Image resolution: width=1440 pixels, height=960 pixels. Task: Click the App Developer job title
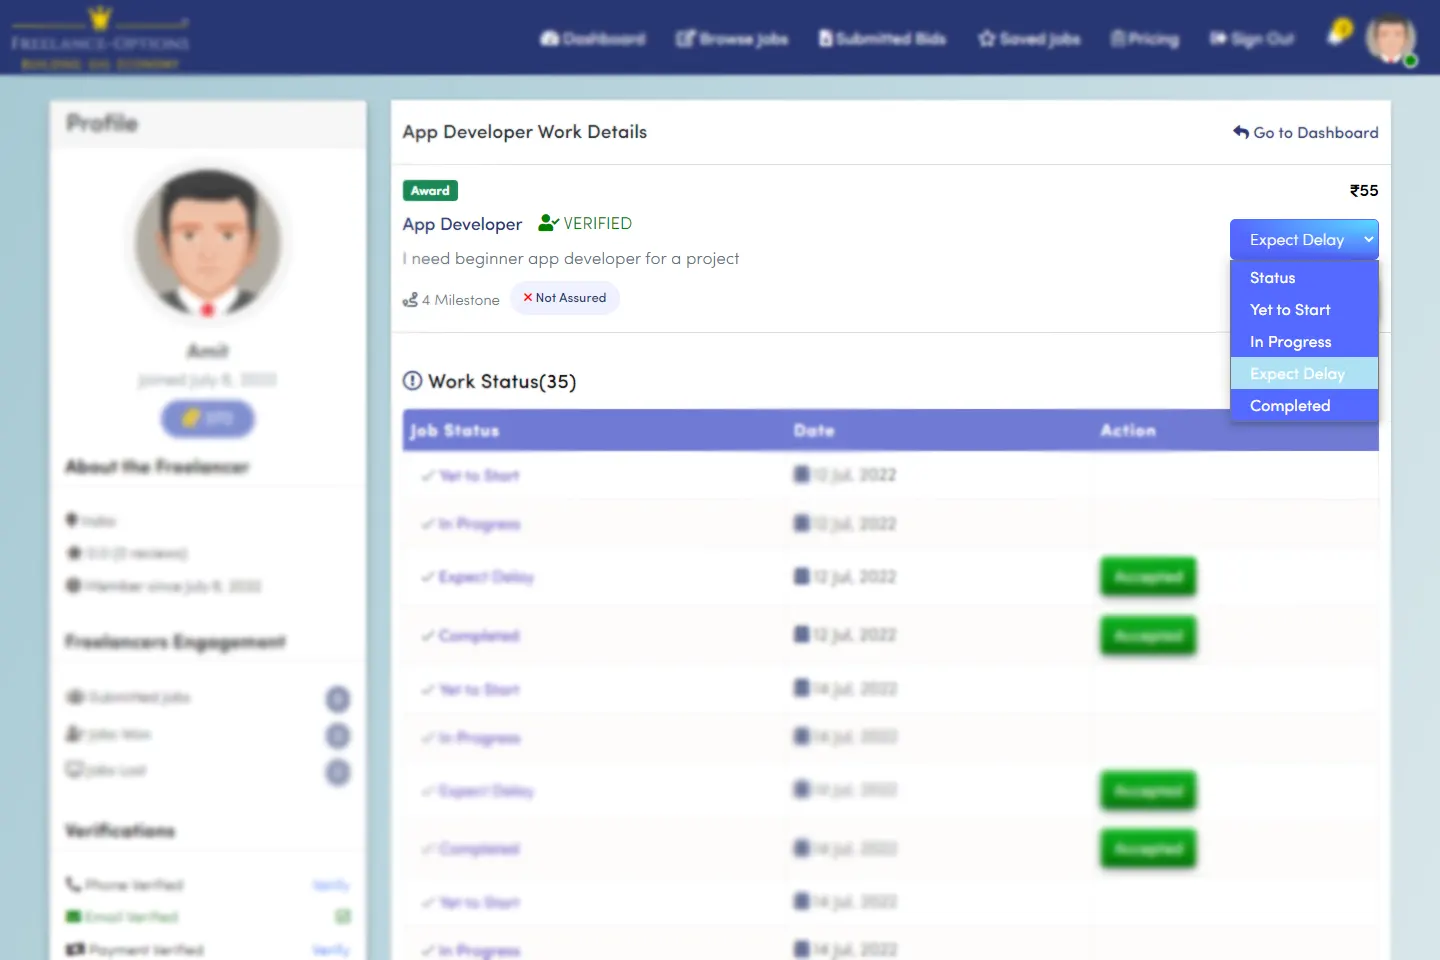pyautogui.click(x=462, y=224)
